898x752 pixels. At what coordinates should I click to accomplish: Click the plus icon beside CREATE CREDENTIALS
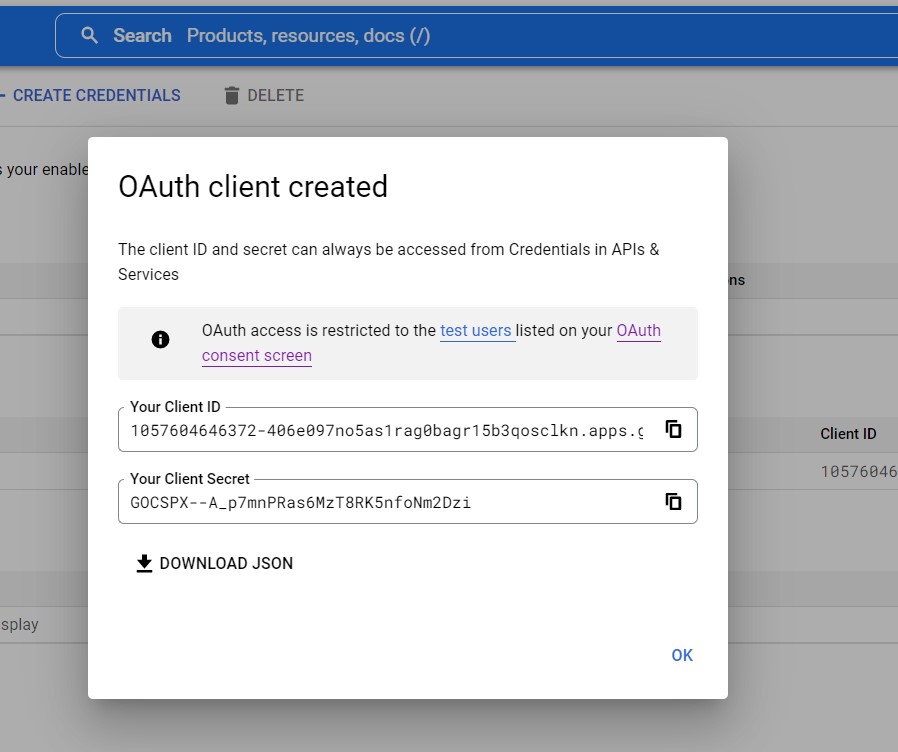3,95
